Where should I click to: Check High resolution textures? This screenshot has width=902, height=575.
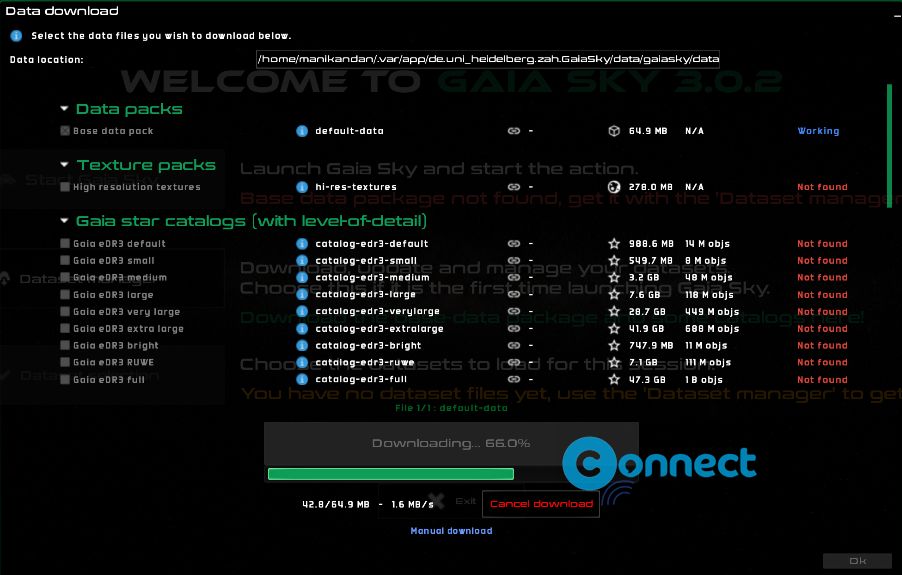[x=65, y=187]
